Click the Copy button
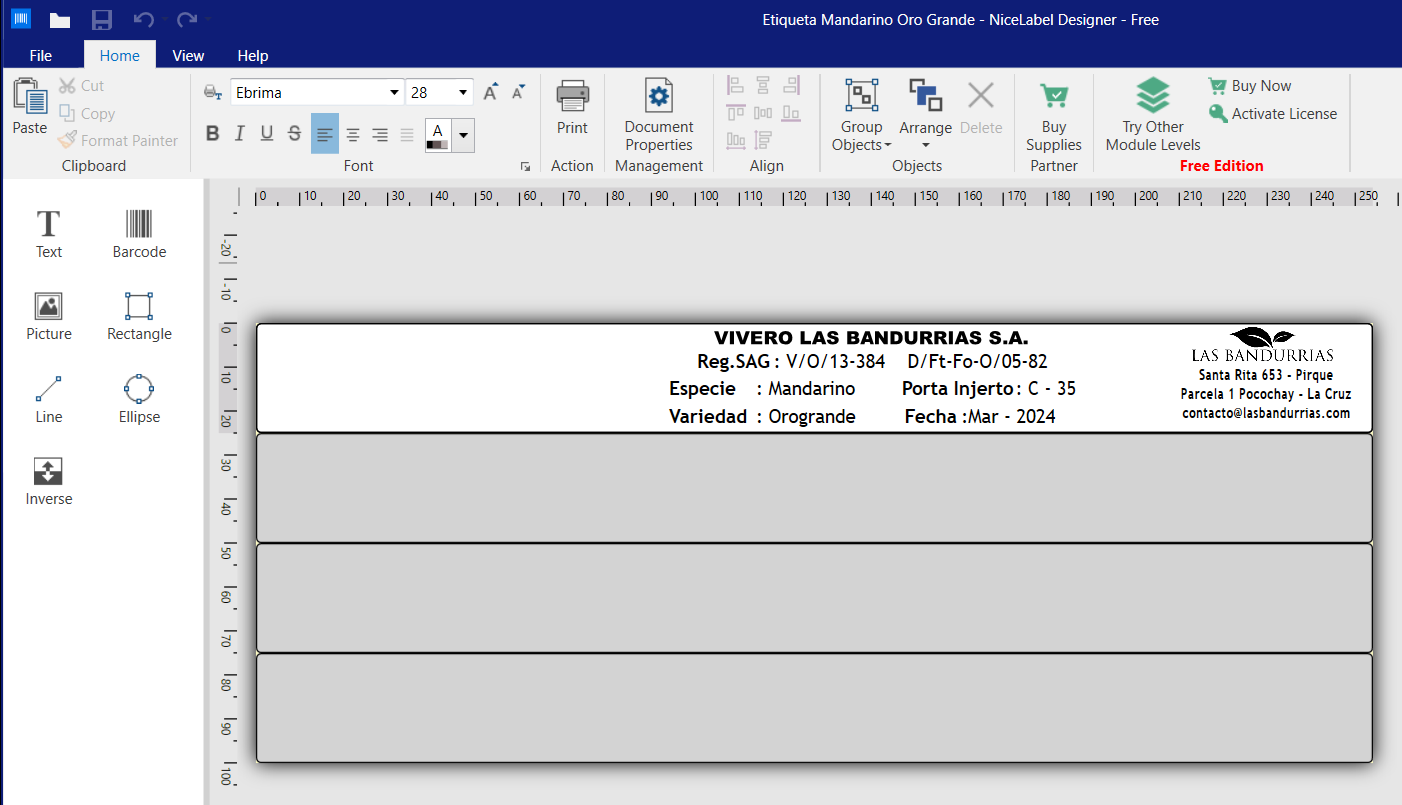The image size is (1402, 805). coord(87,114)
